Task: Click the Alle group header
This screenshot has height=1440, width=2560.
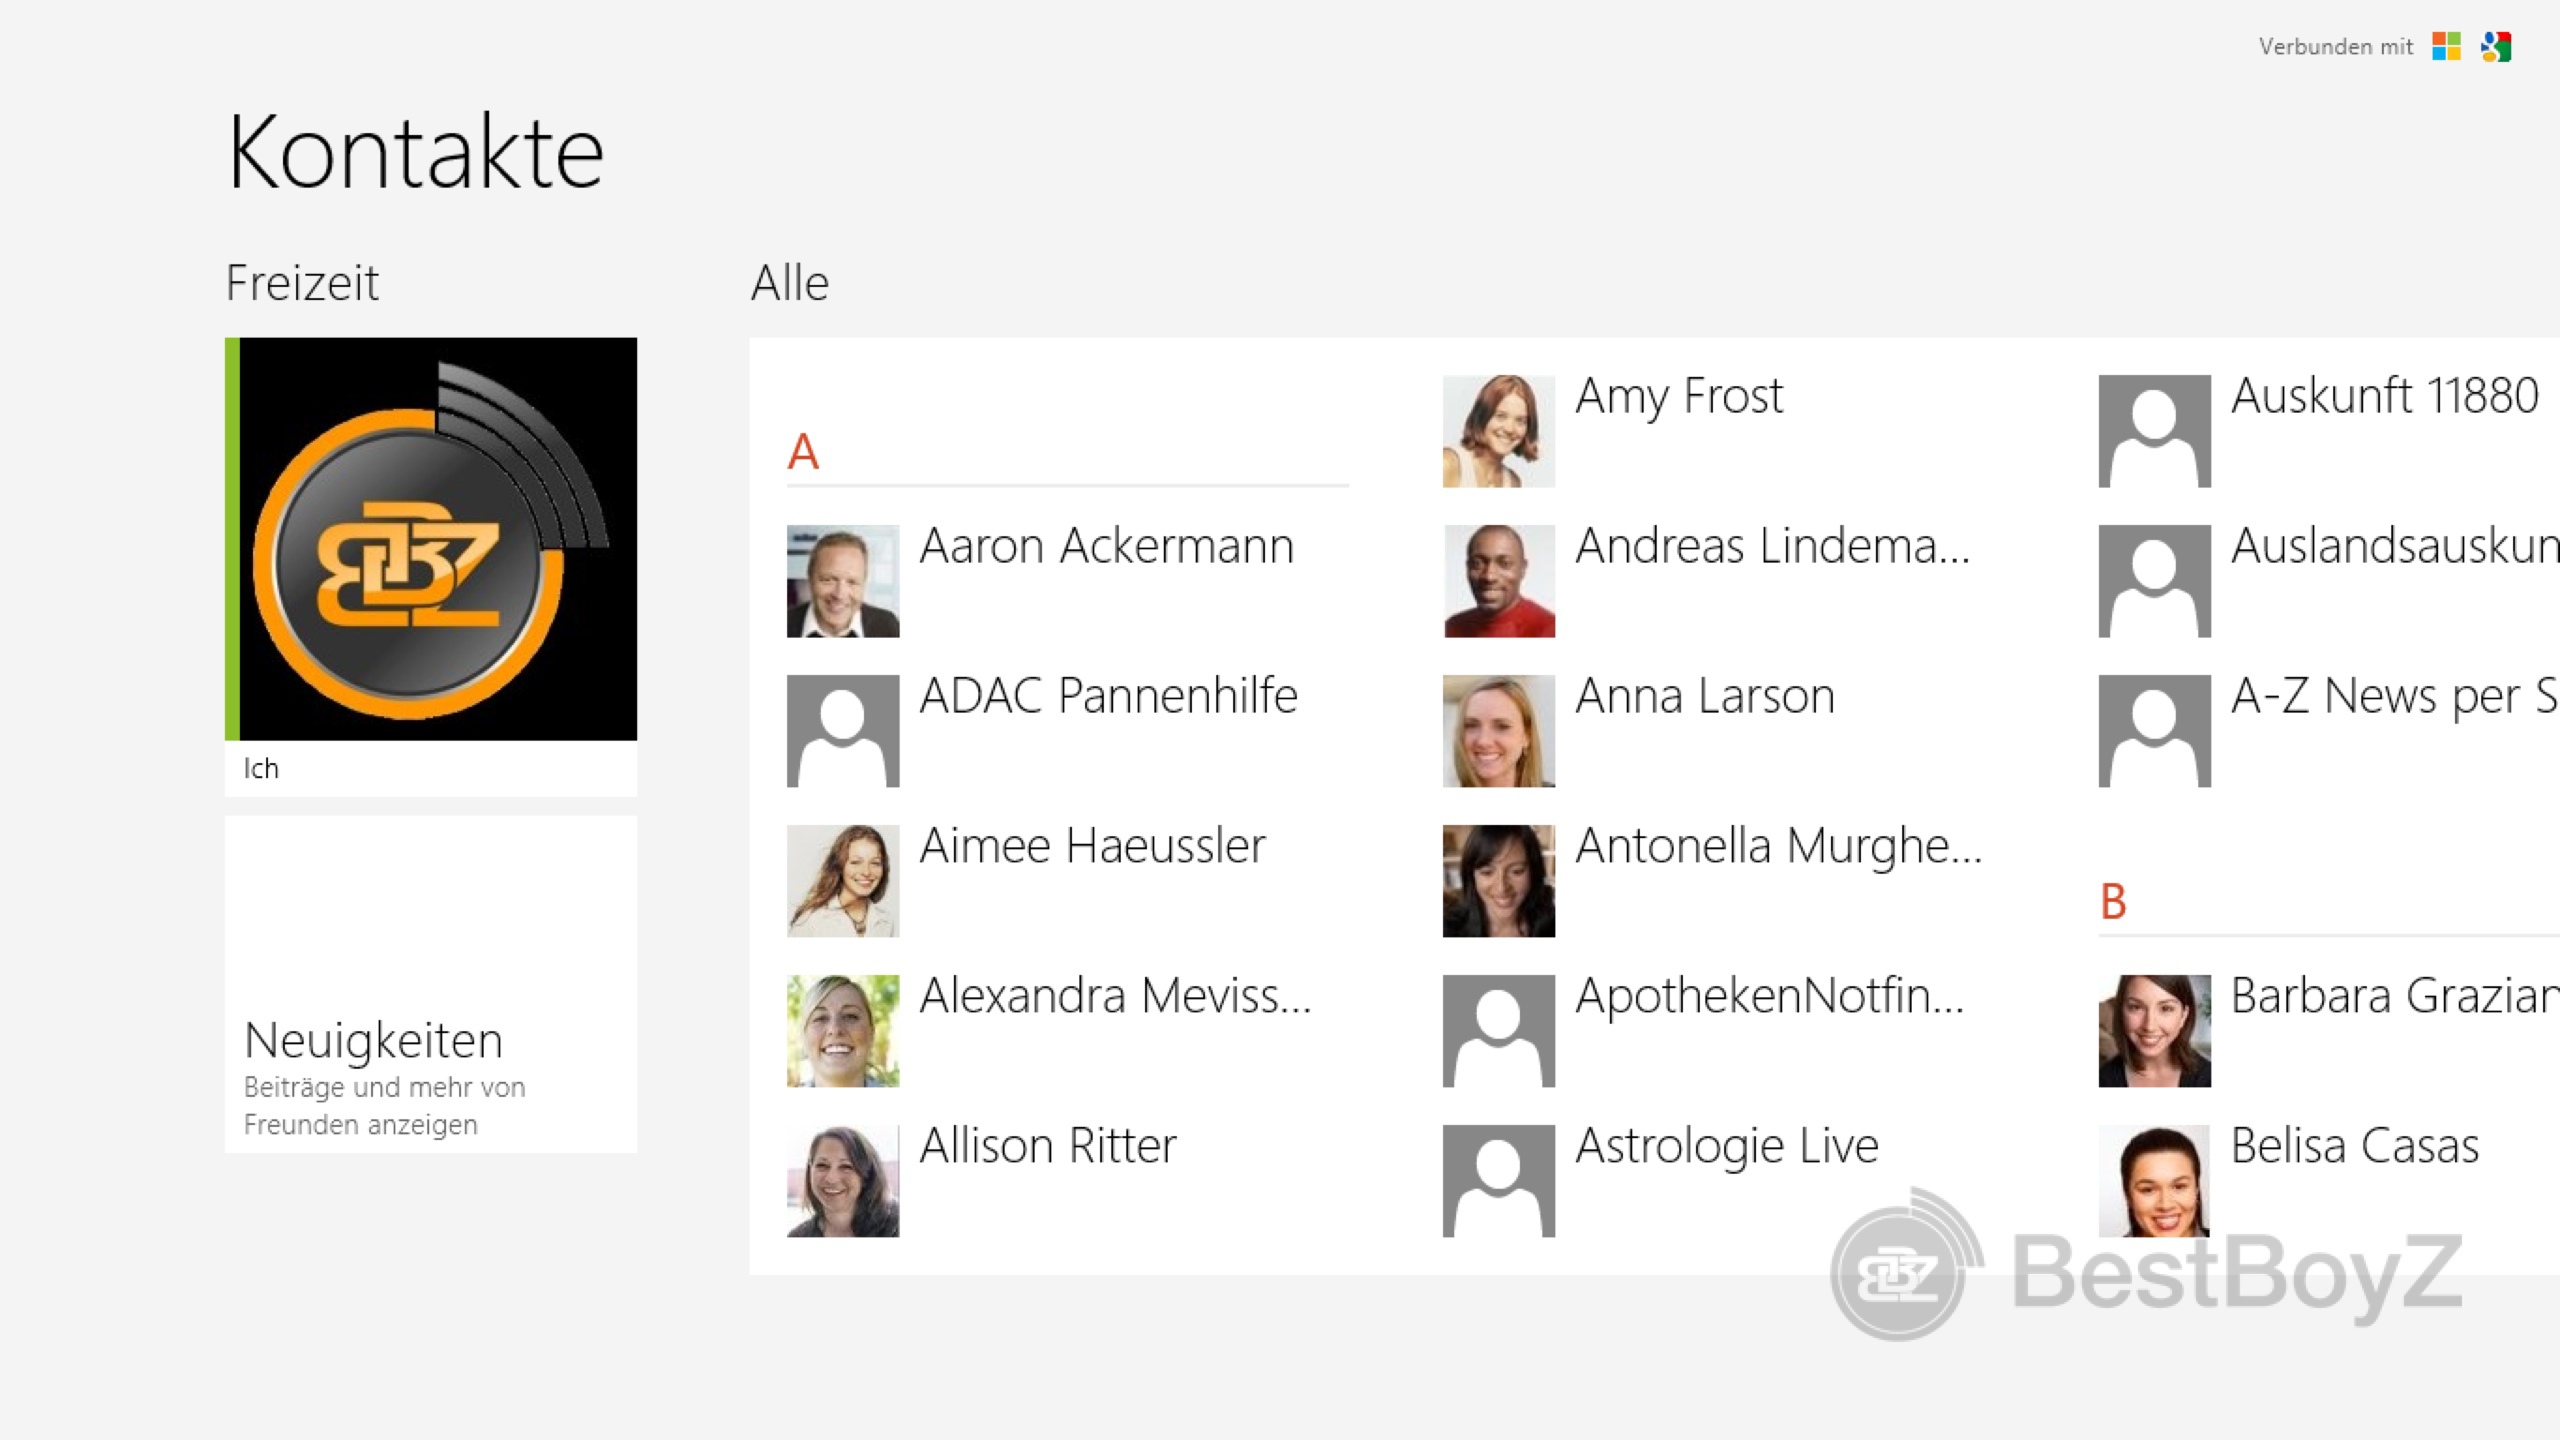Action: coord(790,284)
